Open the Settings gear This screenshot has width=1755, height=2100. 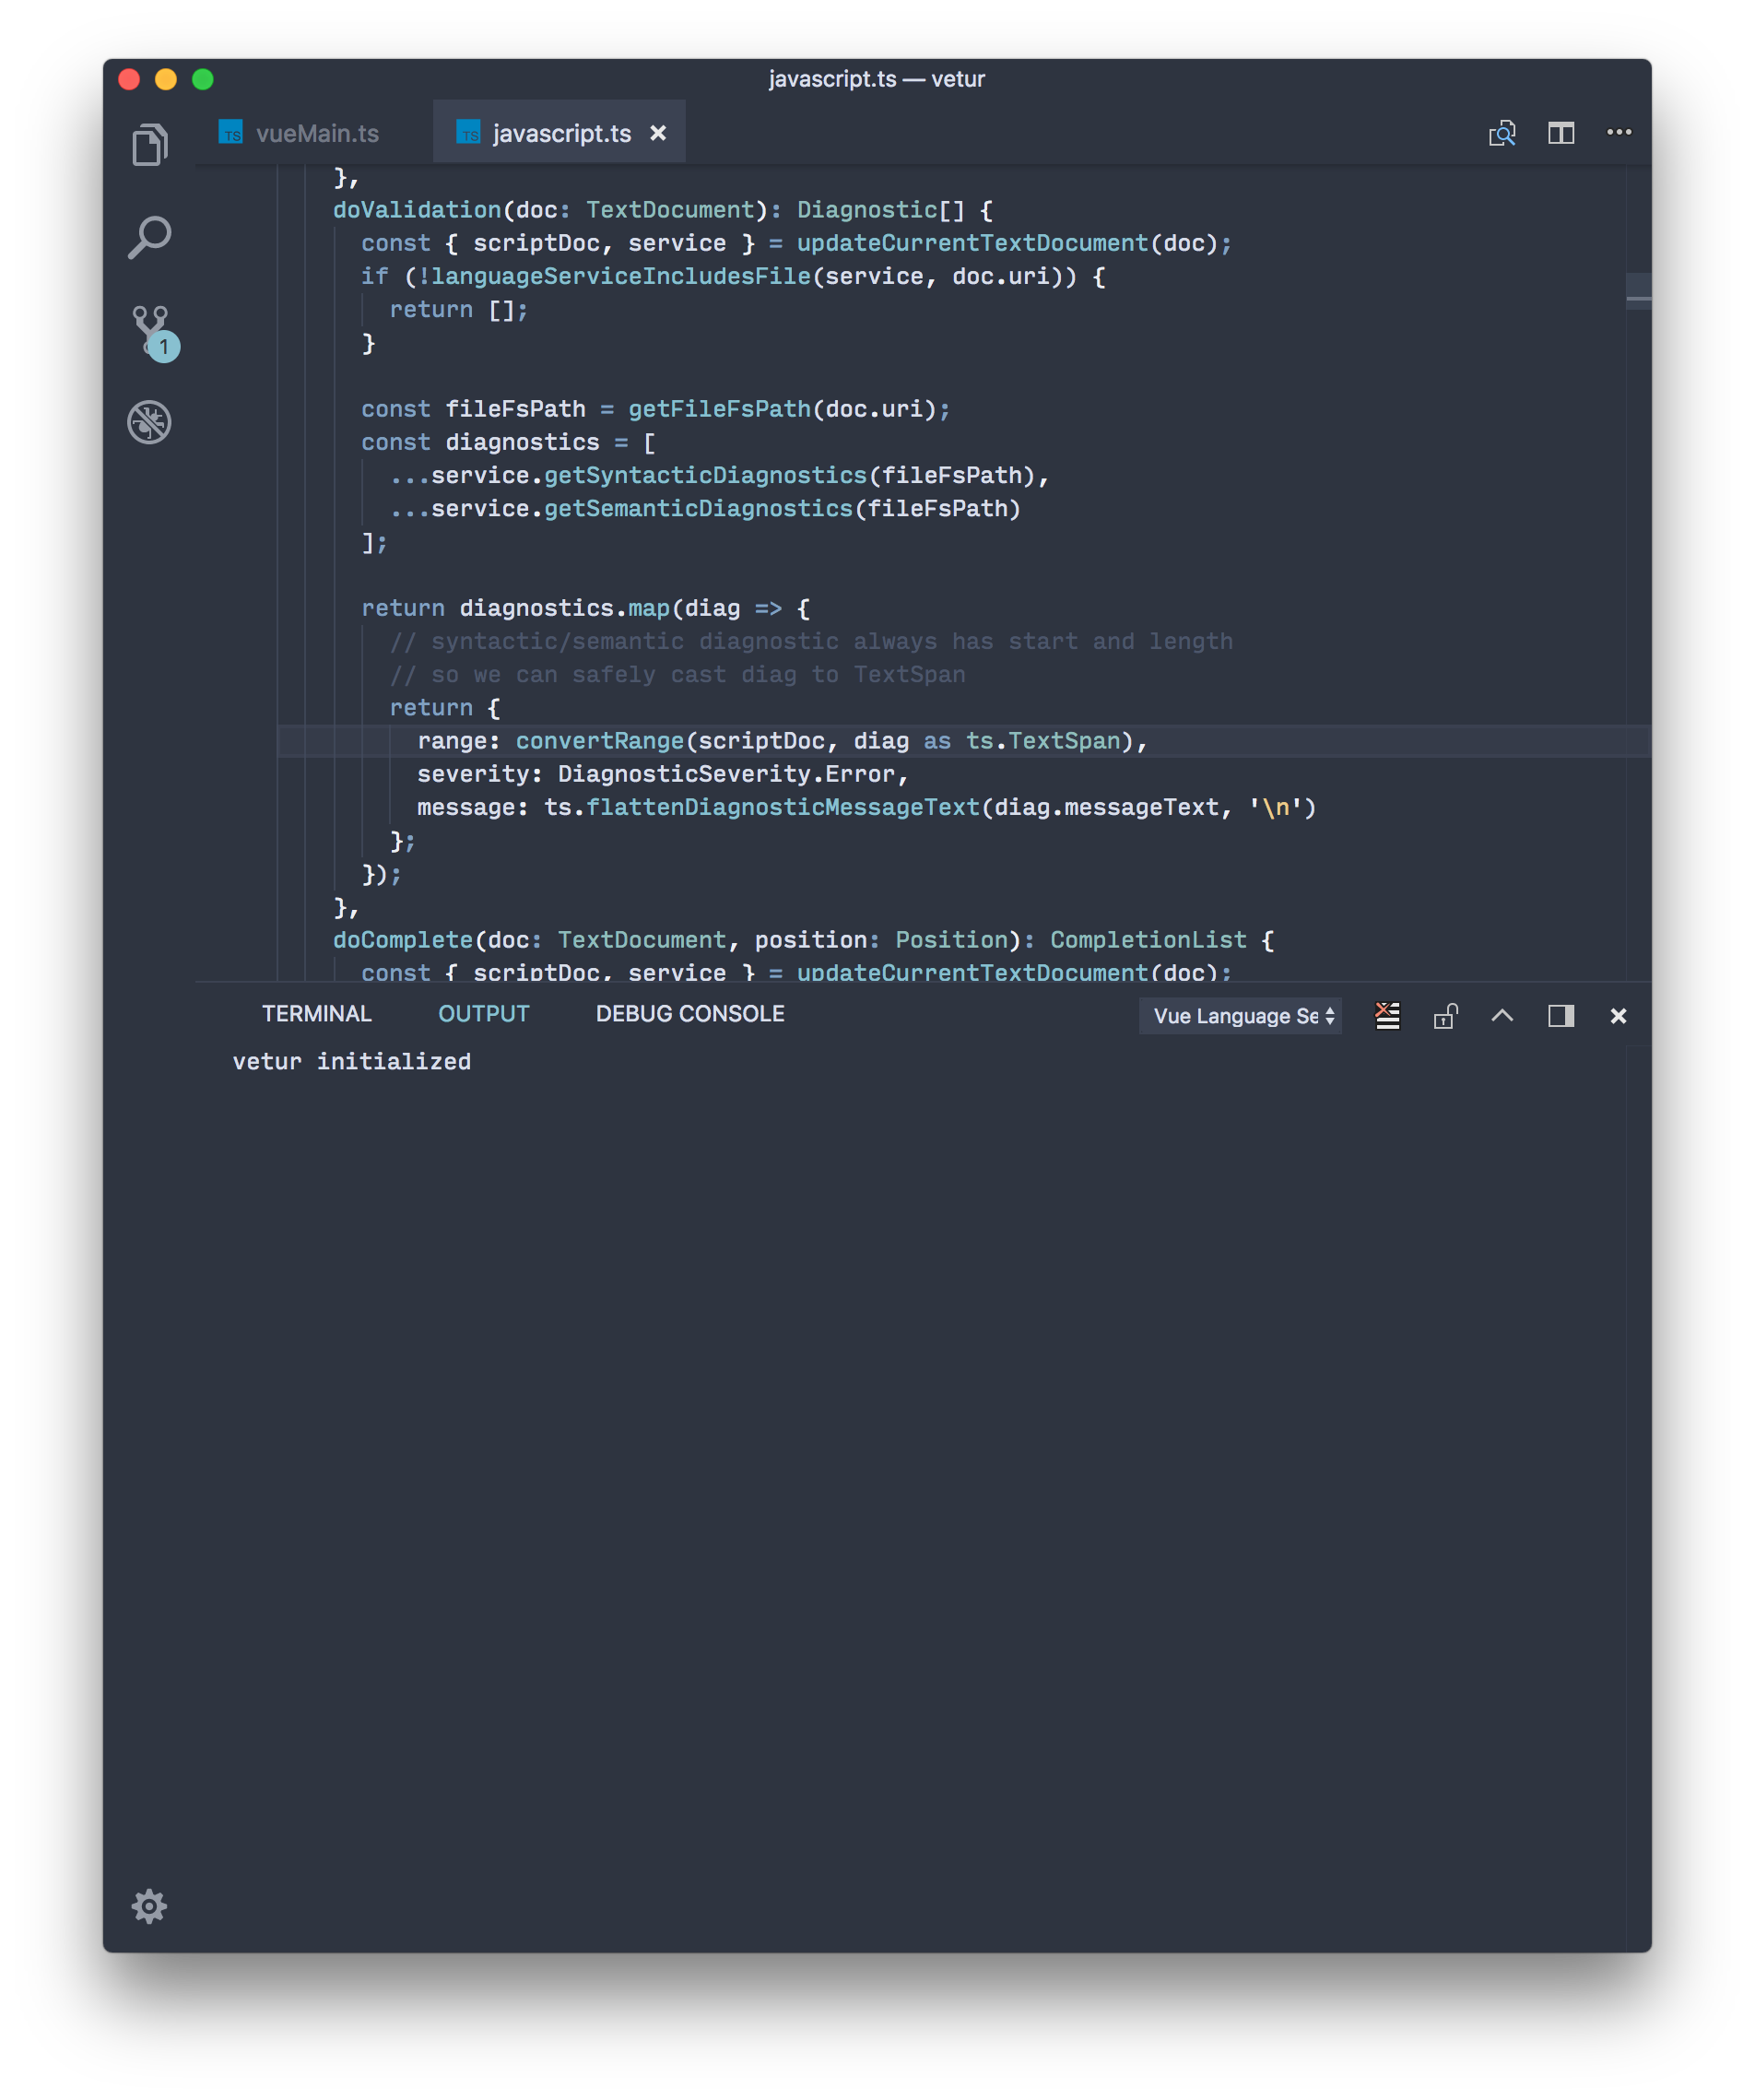coord(150,1907)
